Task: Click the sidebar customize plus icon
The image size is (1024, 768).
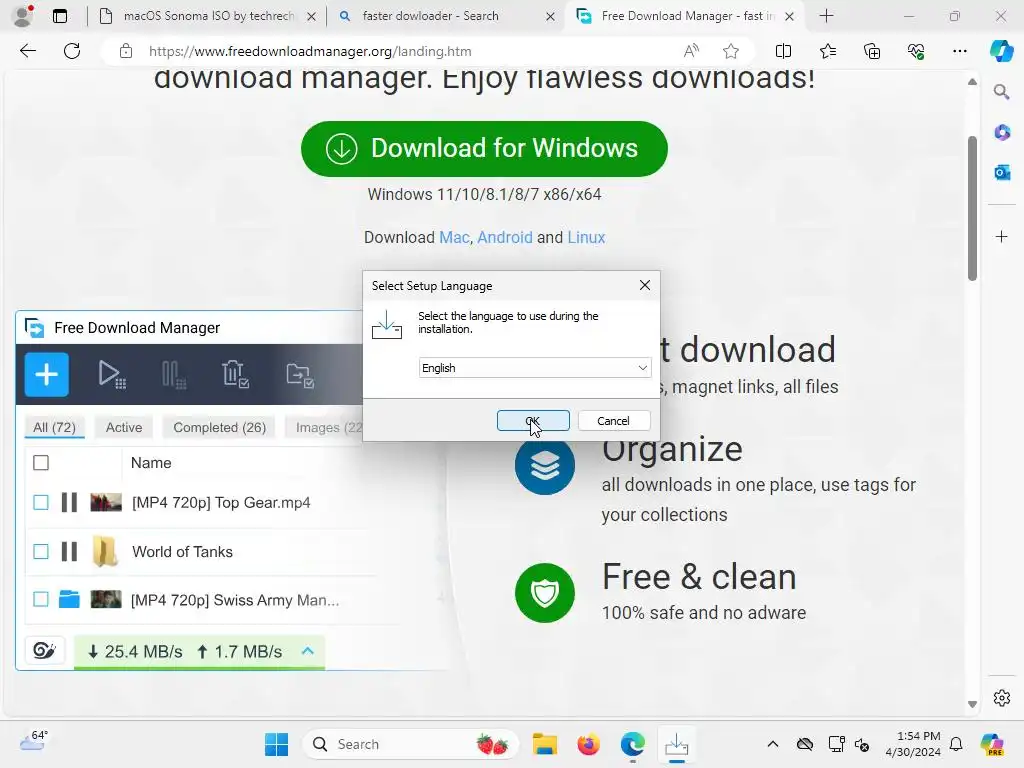Action: coord(1002,236)
